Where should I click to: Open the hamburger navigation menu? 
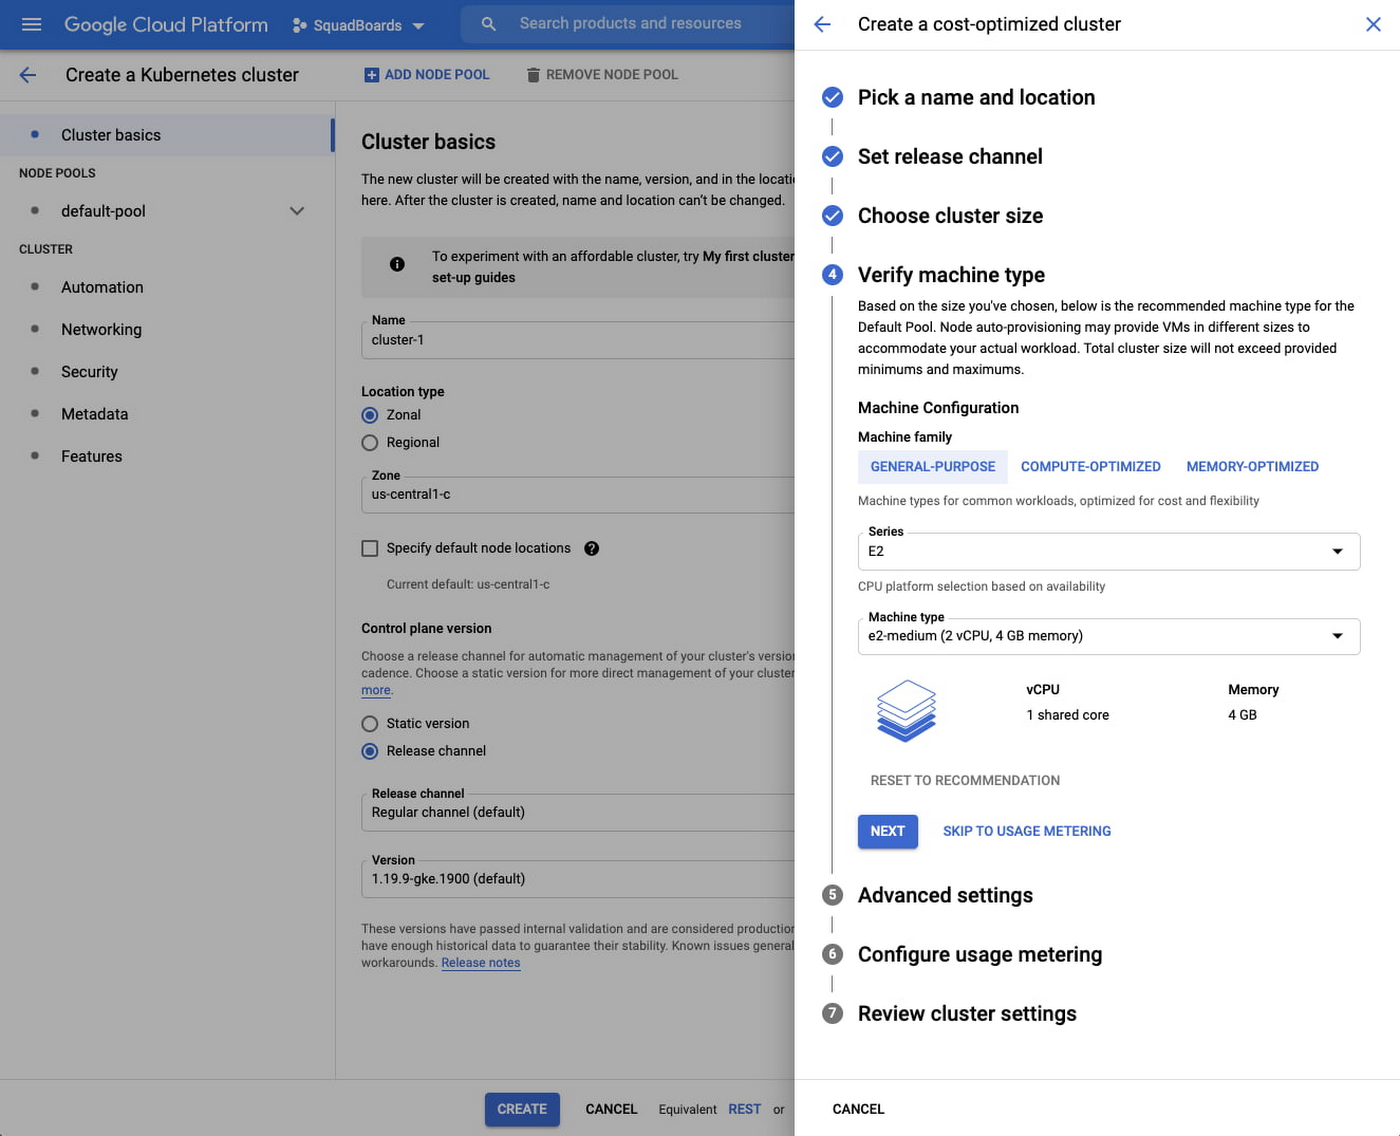pos(31,24)
